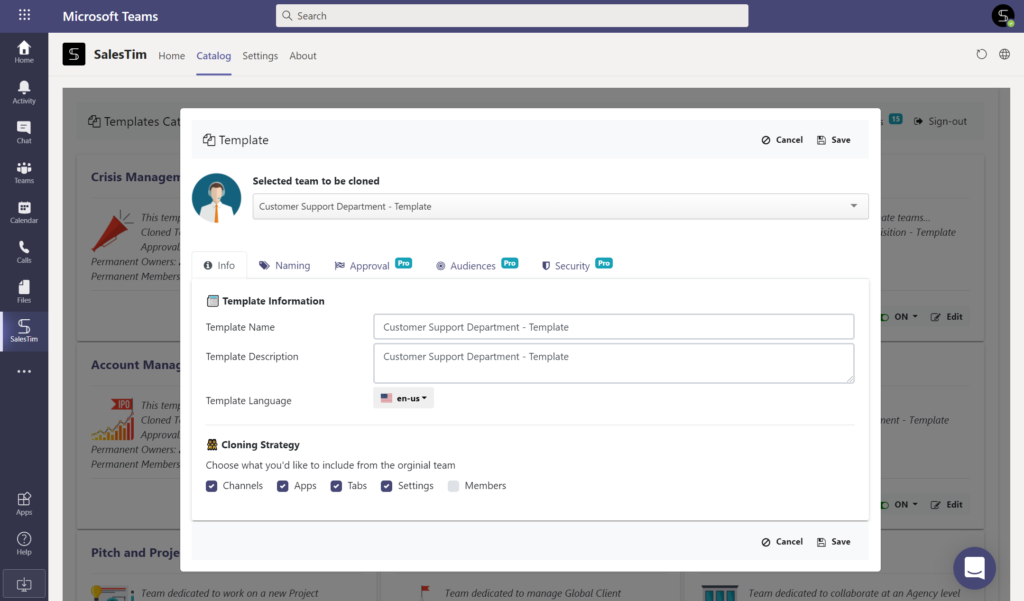Open the Security tab
The width and height of the screenshot is (1024, 601).
point(577,265)
